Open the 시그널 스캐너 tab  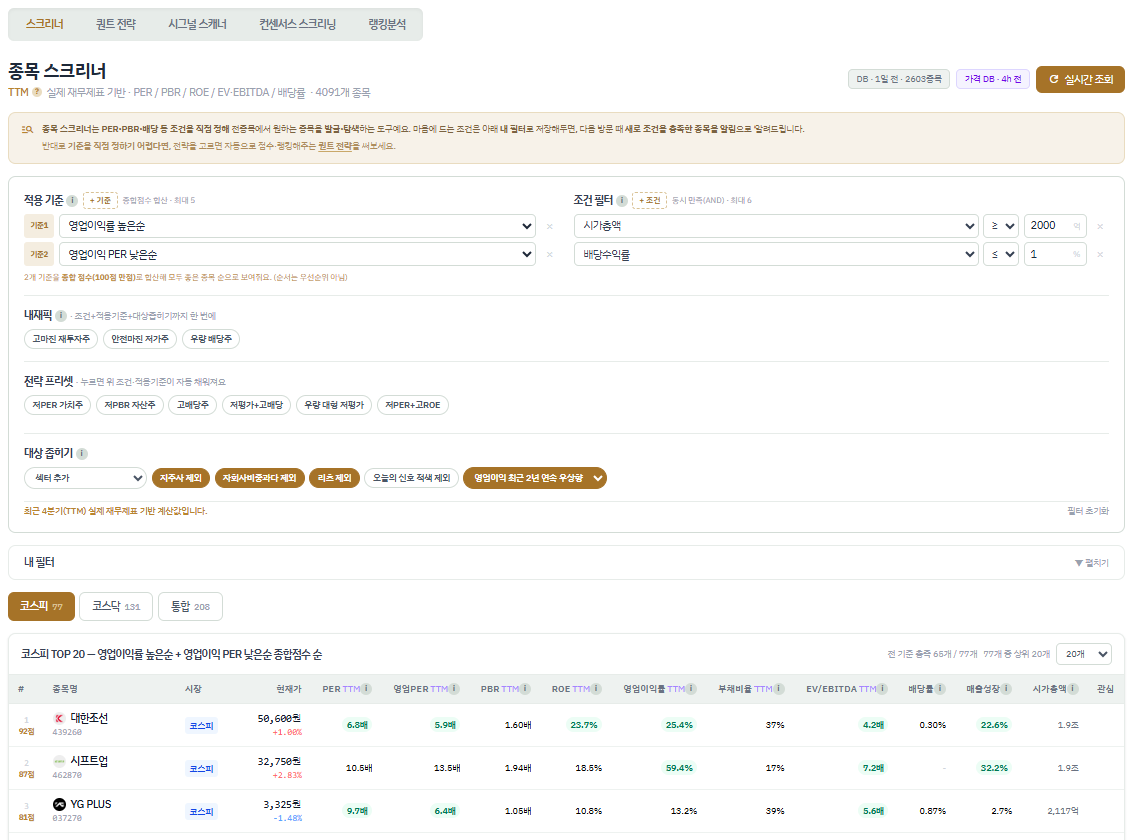coord(197,24)
